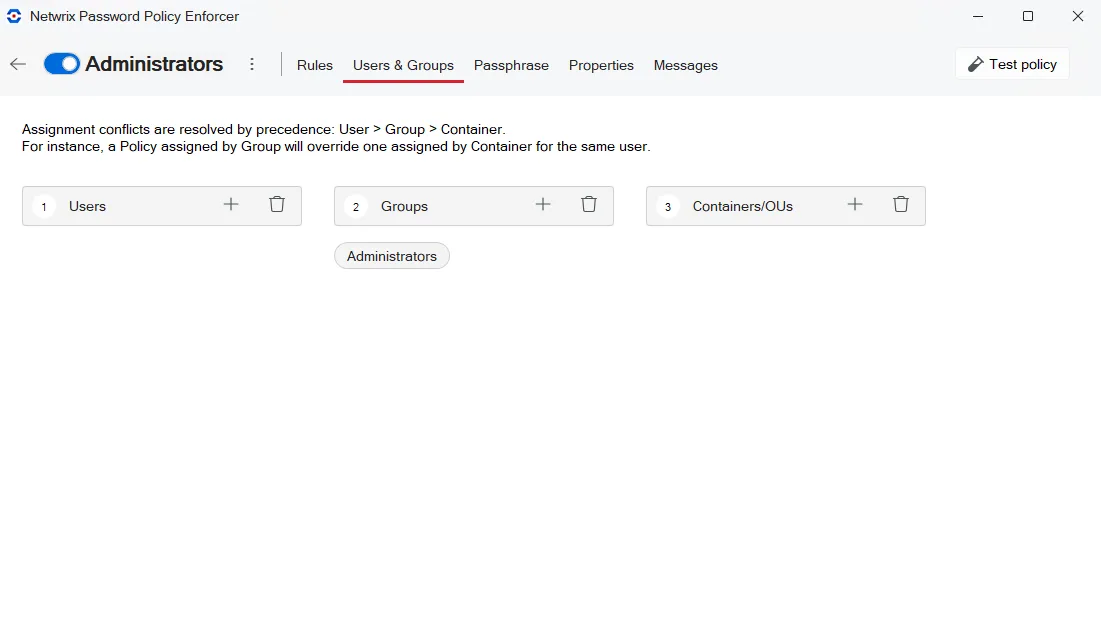Minimize the Password Policy Enforcer window
This screenshot has height=621, width=1101.
click(978, 16)
